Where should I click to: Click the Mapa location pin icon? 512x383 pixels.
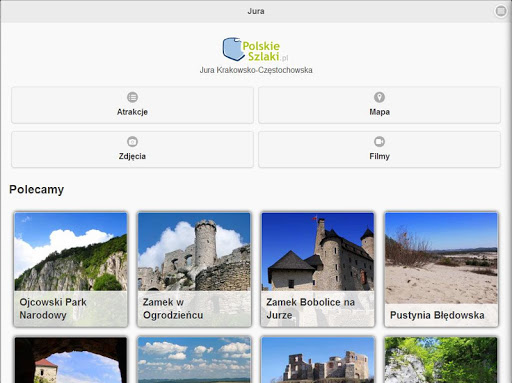coord(379,97)
